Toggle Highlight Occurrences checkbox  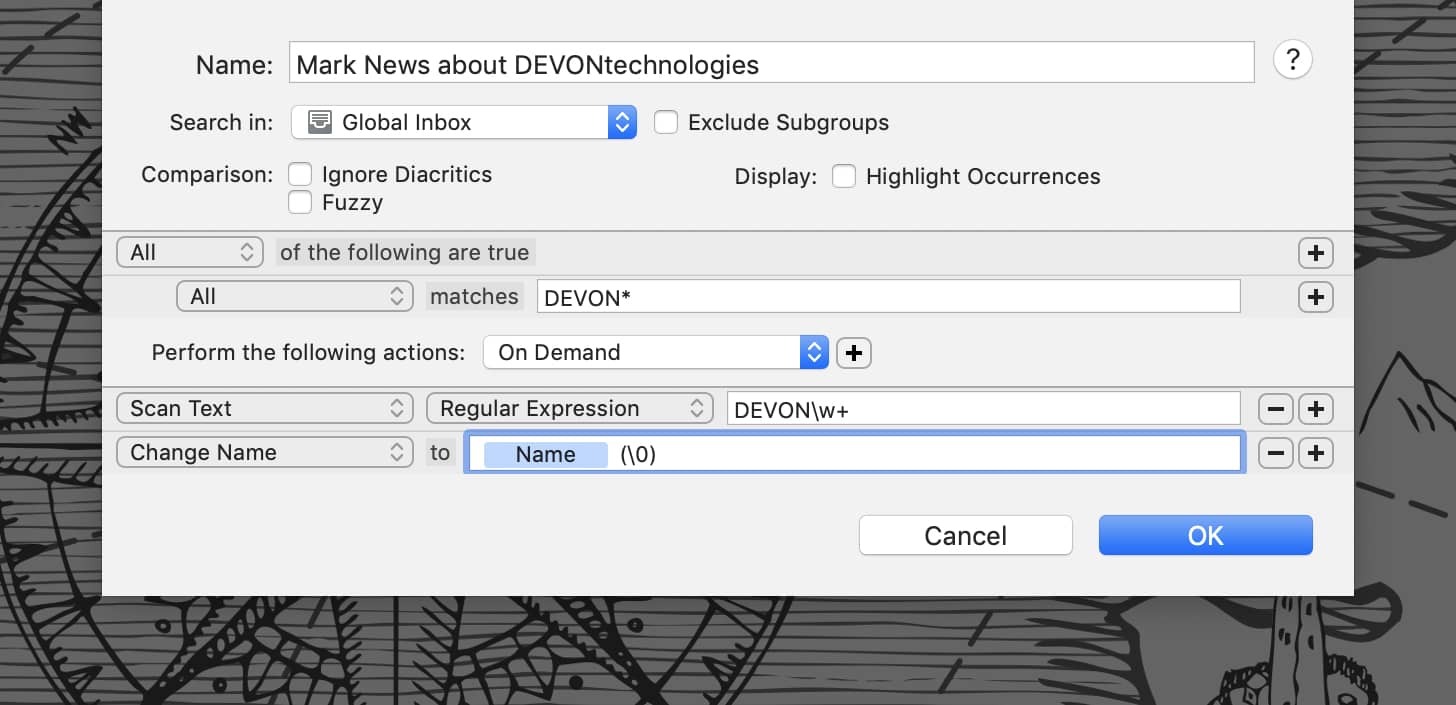pyautogui.click(x=844, y=176)
